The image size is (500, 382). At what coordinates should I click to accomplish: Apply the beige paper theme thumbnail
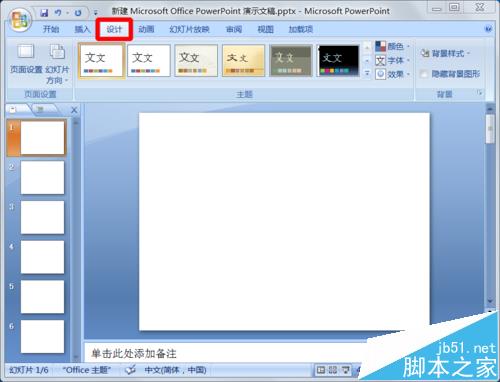point(196,61)
